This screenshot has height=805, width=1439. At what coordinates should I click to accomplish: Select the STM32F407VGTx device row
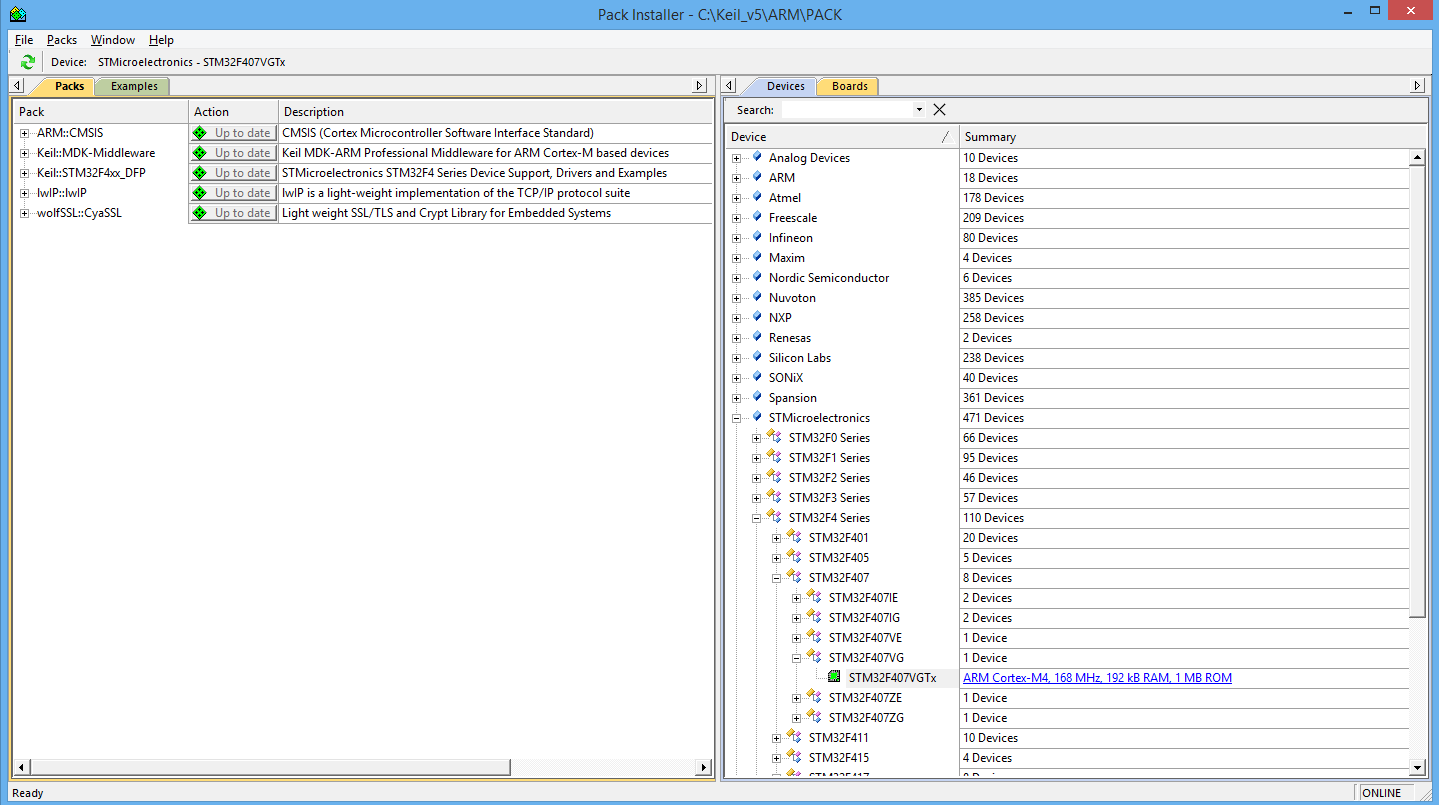tap(892, 678)
